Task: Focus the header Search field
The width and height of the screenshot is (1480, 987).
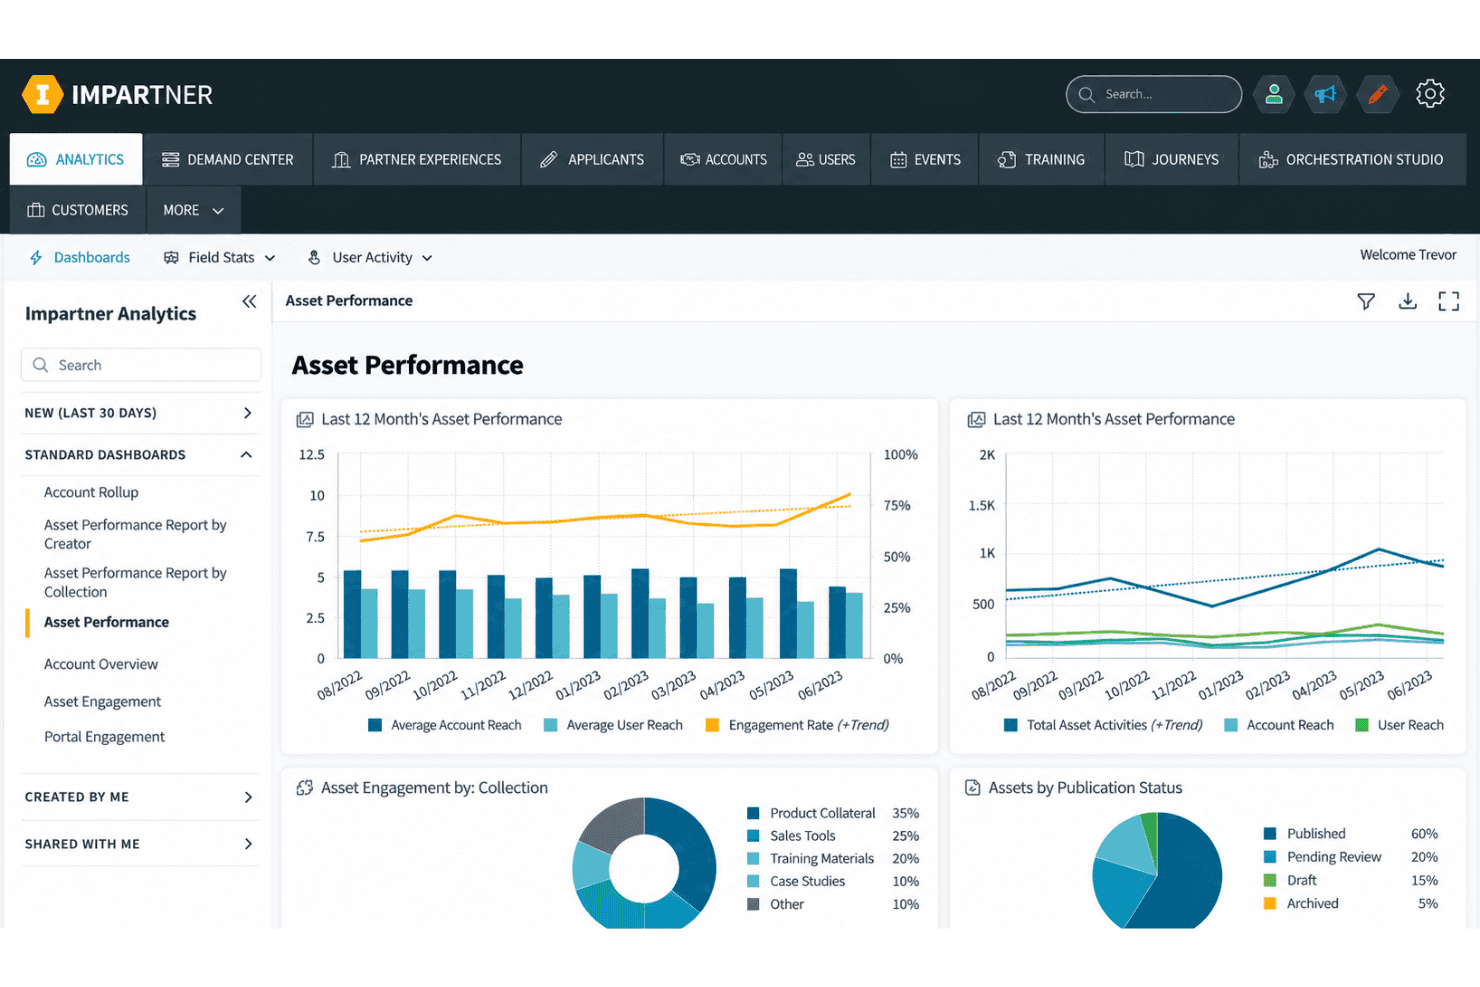Action: point(1154,95)
